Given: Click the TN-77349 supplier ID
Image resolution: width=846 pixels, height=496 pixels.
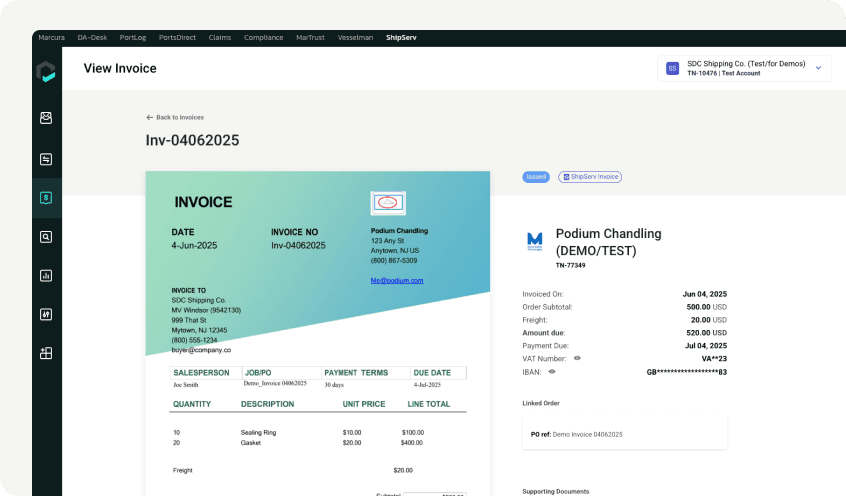Looking at the screenshot, I should coord(570,266).
